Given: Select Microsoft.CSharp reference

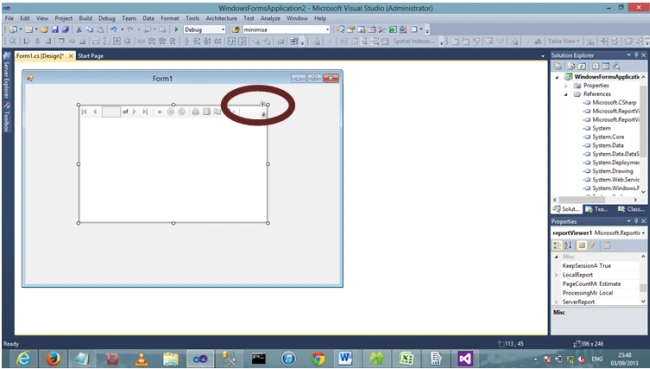Looking at the screenshot, I should pos(614,102).
